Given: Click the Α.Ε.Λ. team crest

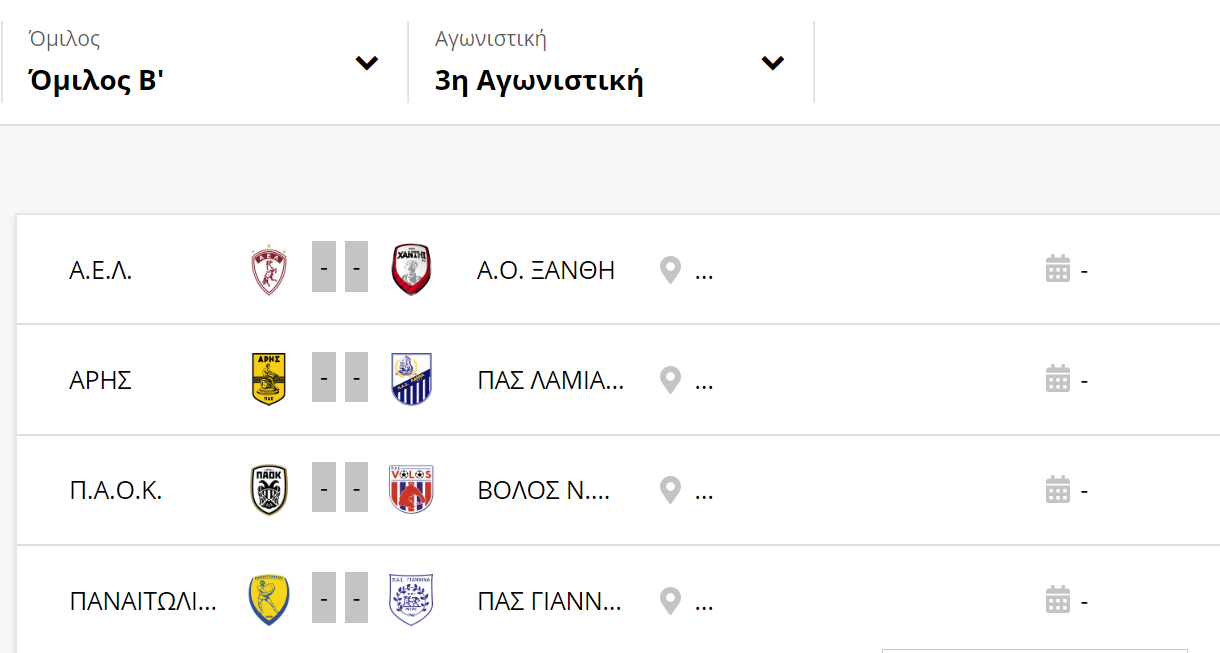Looking at the screenshot, I should [269, 270].
